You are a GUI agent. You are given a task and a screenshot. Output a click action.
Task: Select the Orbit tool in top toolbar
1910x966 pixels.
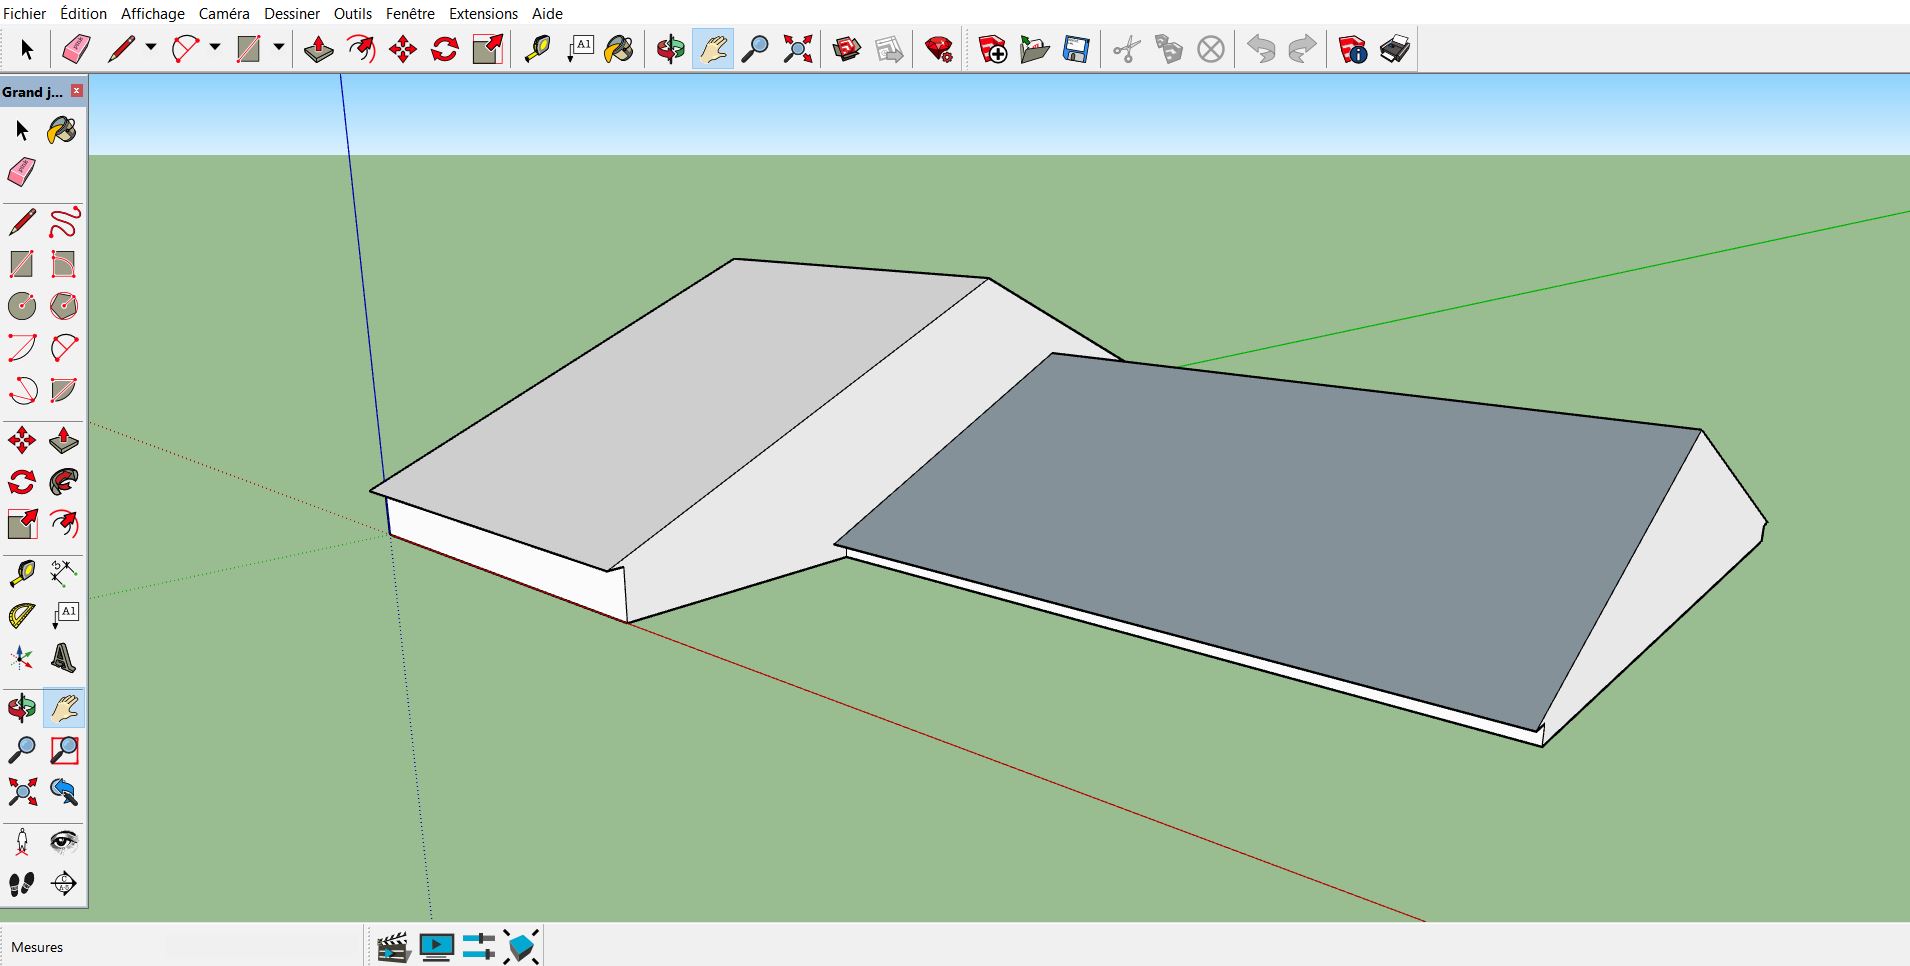(x=670, y=49)
